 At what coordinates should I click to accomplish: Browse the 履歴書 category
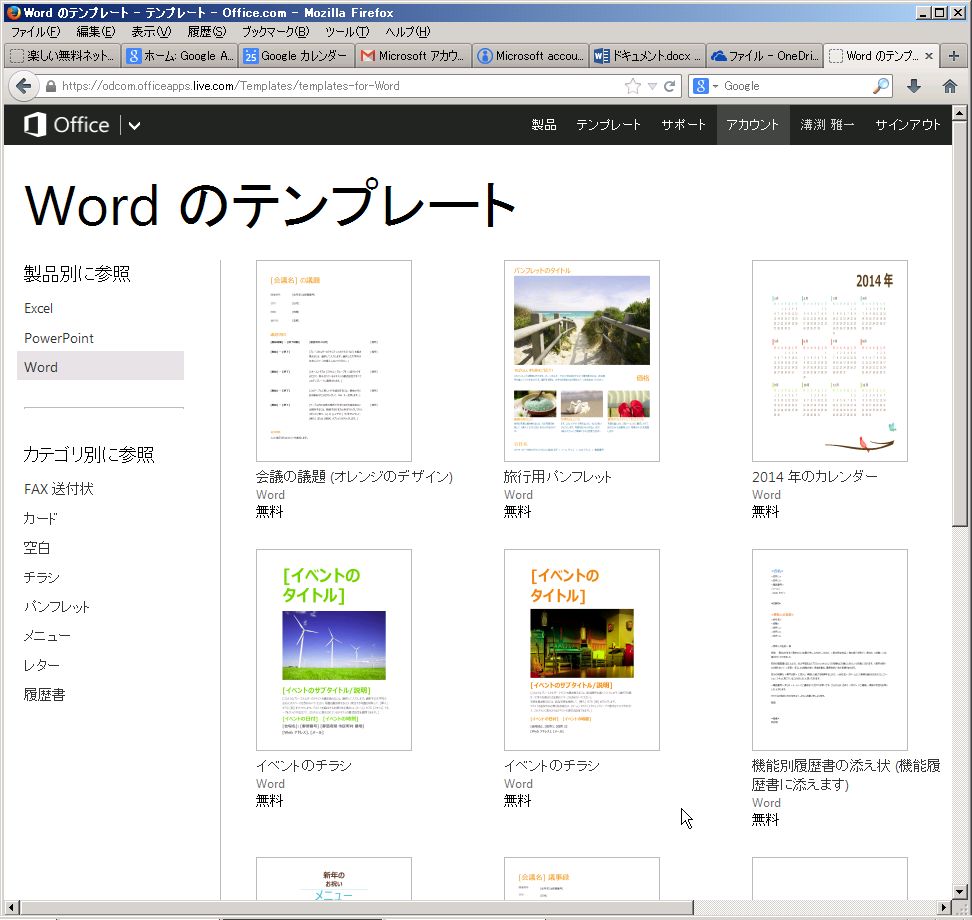(44, 694)
